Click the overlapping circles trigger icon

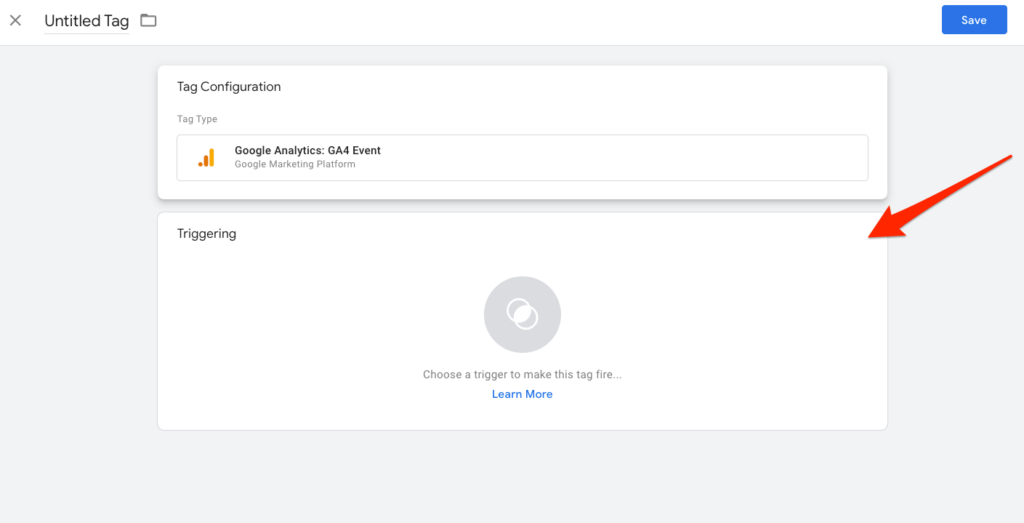[x=522, y=315]
